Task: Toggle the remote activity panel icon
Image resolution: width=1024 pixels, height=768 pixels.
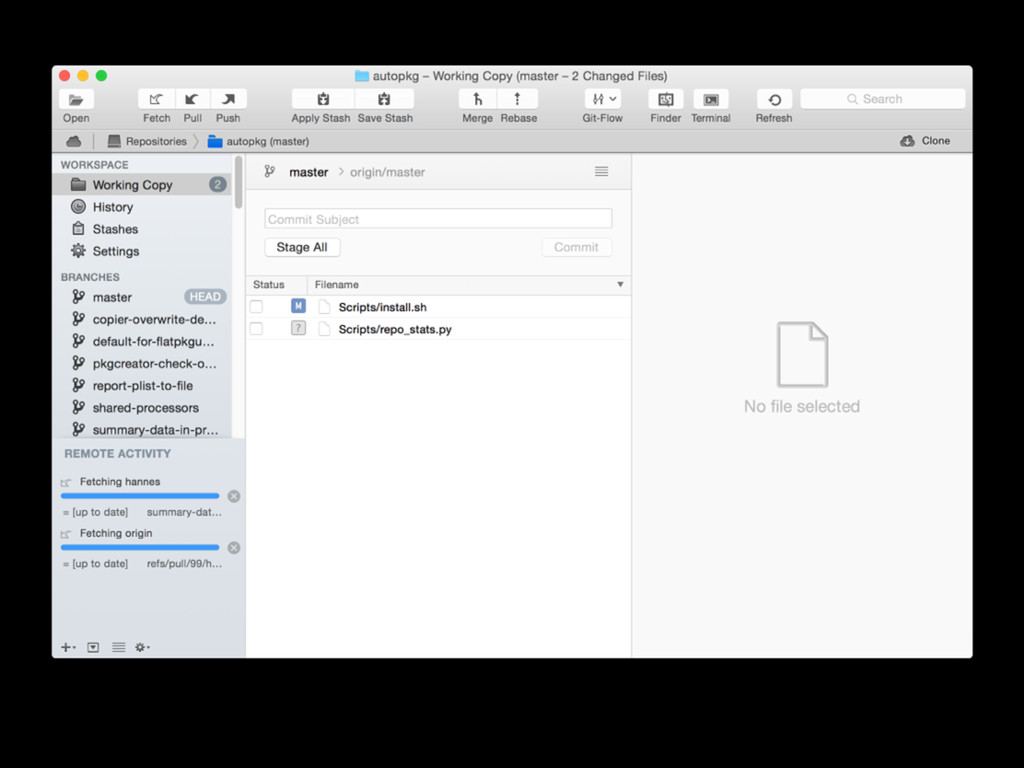Action: (93, 647)
